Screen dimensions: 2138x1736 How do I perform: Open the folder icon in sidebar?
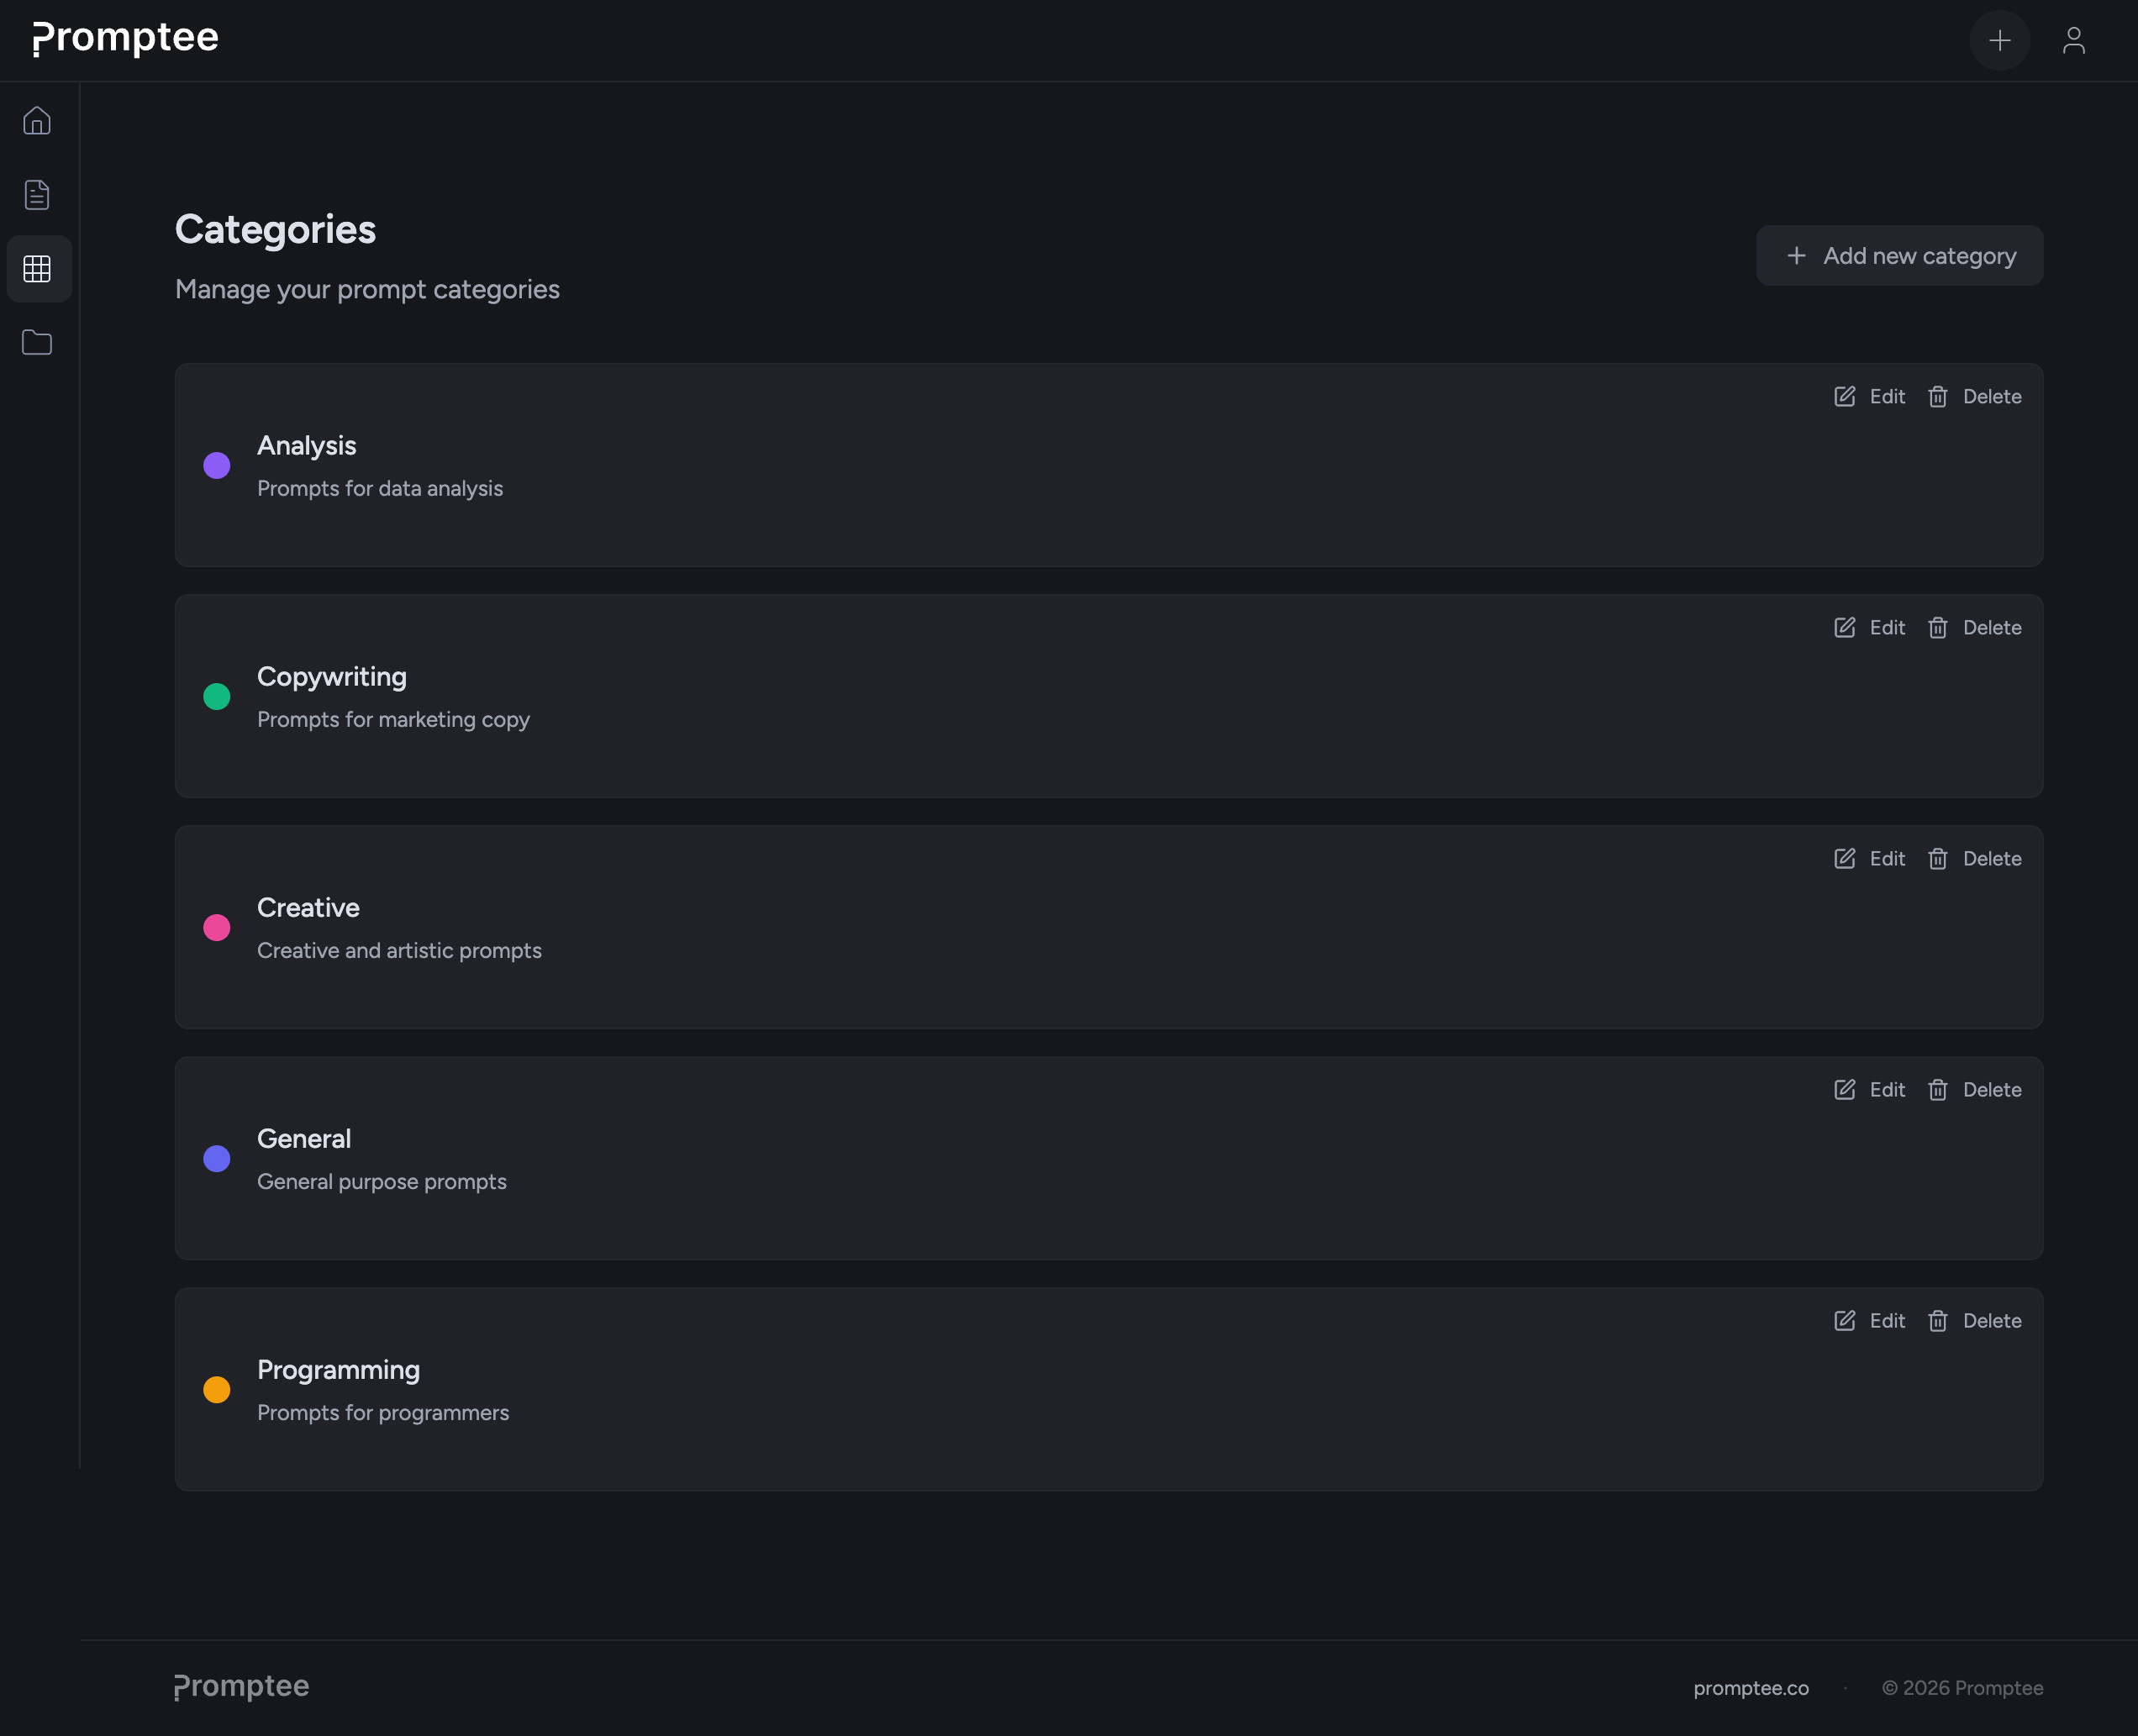pos(37,342)
